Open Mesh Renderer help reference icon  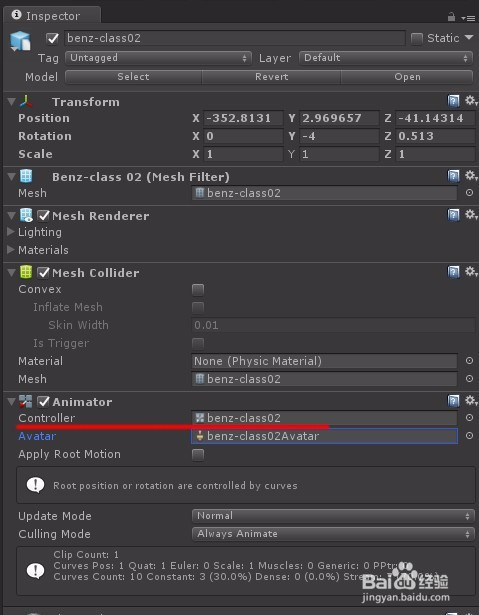point(454,215)
